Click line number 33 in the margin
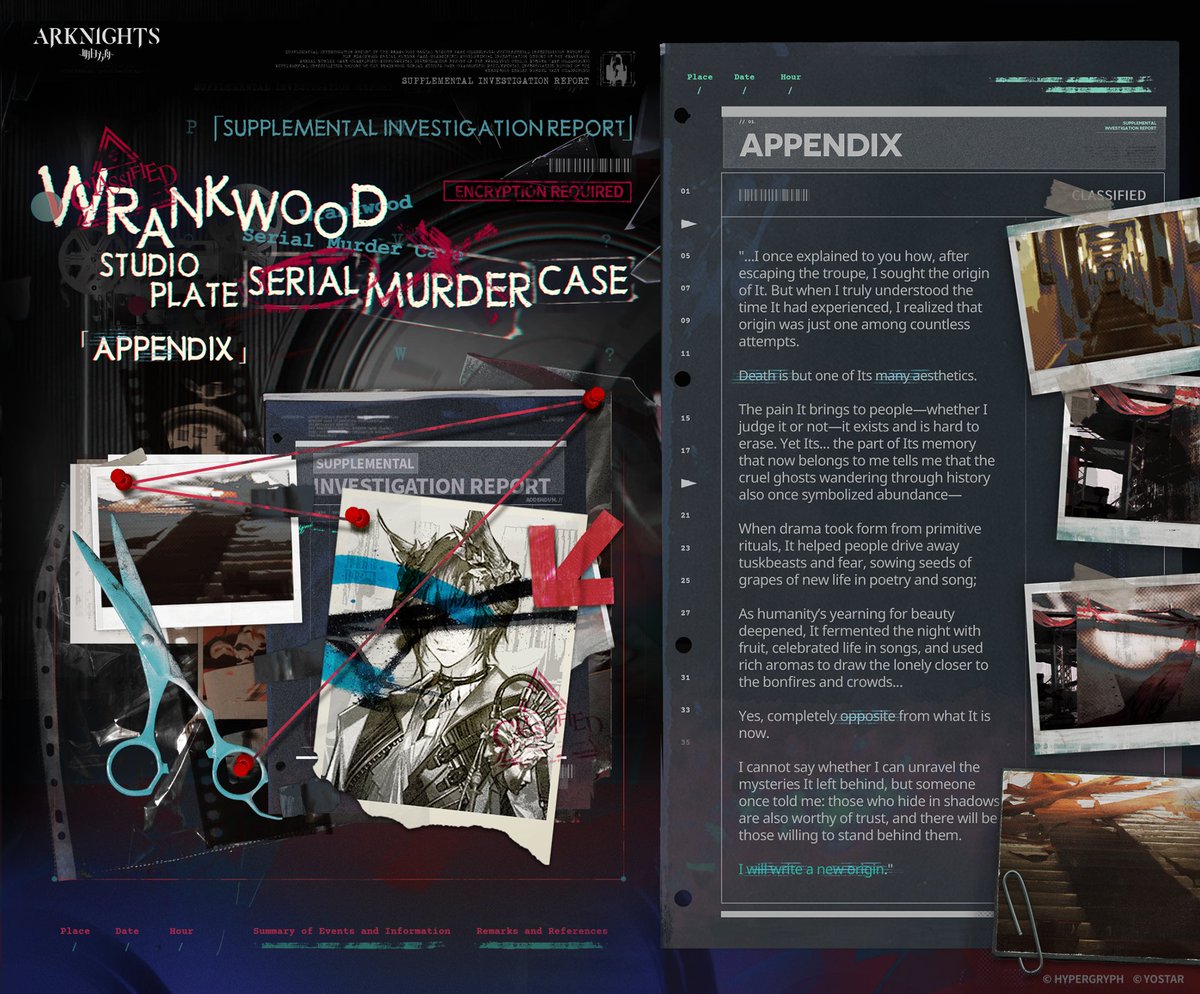 (685, 709)
